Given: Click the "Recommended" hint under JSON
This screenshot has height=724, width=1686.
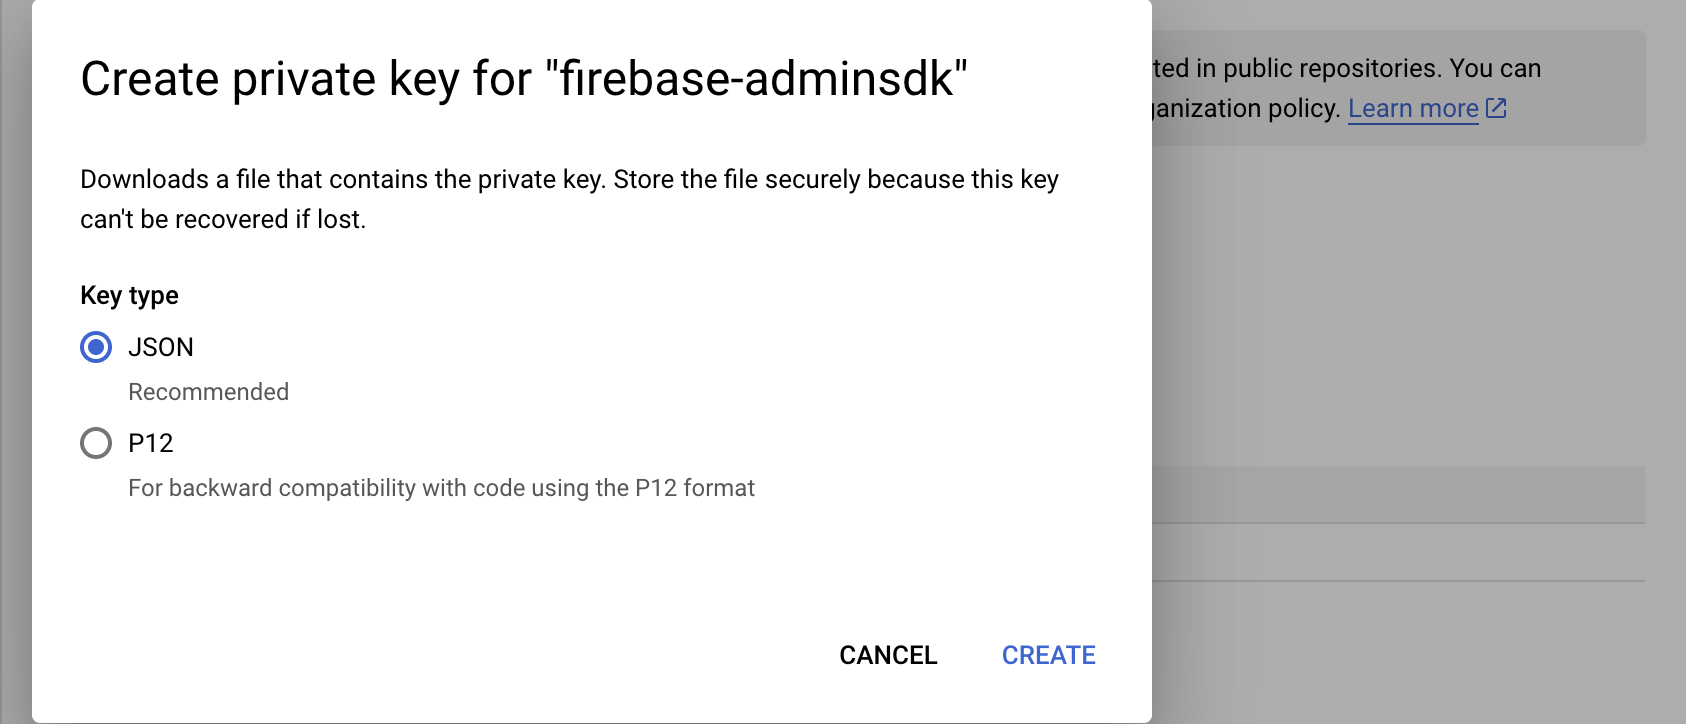Looking at the screenshot, I should click(208, 392).
